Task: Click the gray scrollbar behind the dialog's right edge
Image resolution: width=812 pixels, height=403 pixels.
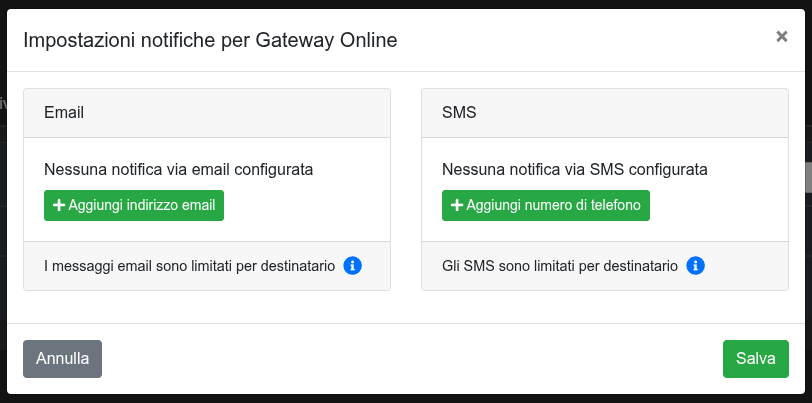Action: click(x=808, y=176)
